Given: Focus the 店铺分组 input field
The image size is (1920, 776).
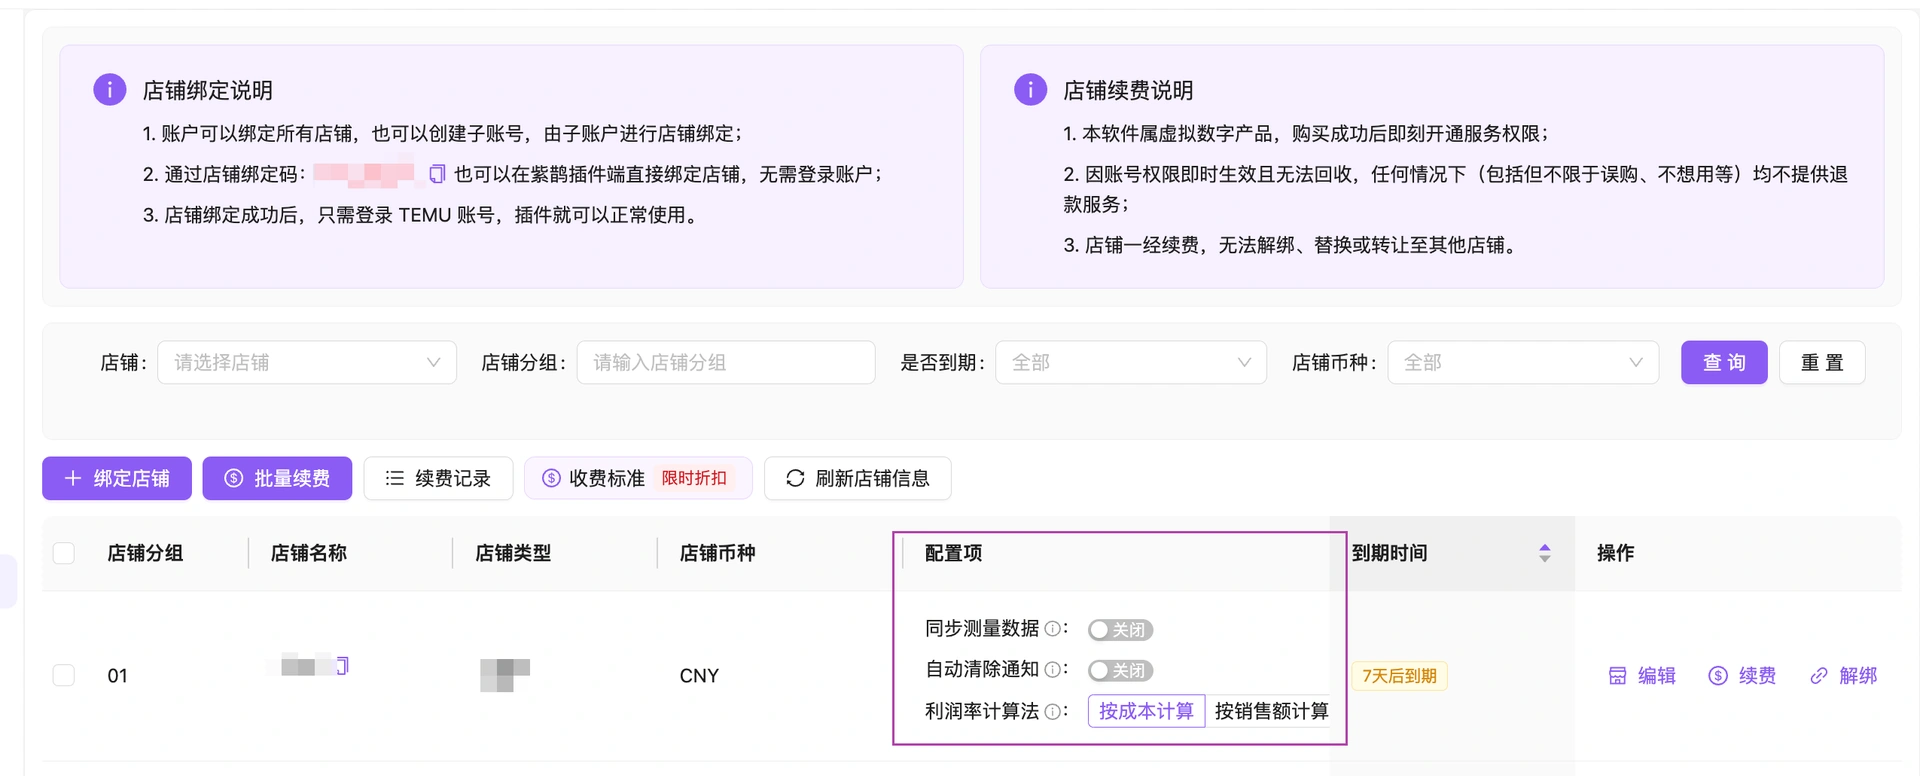Looking at the screenshot, I should click(x=726, y=362).
